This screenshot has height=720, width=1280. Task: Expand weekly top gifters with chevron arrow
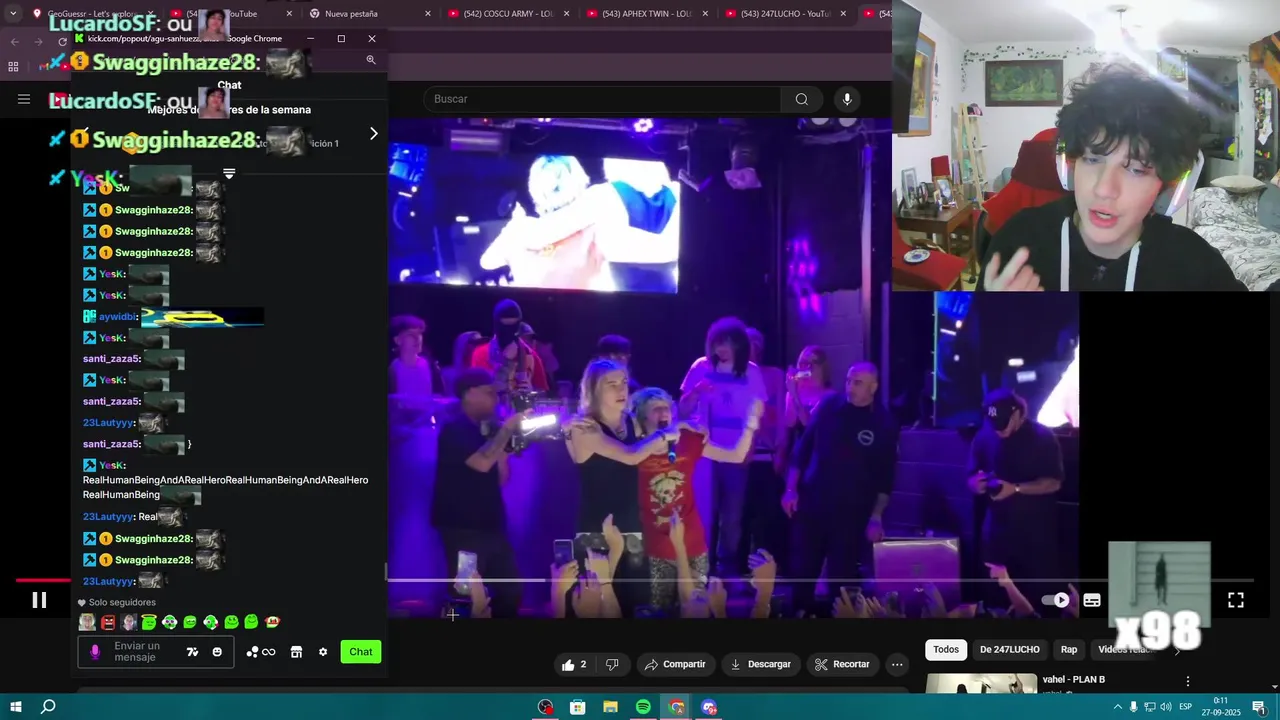374,133
